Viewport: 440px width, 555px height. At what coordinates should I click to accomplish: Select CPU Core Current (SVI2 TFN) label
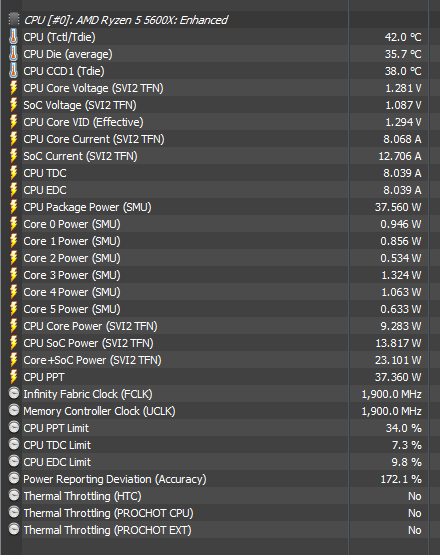94,139
